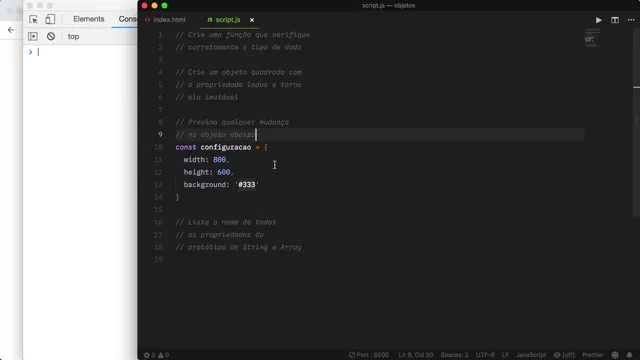This screenshot has width=640, height=360.
Task: Toggle the eye [off] status bar item
Action: [x=564, y=355]
